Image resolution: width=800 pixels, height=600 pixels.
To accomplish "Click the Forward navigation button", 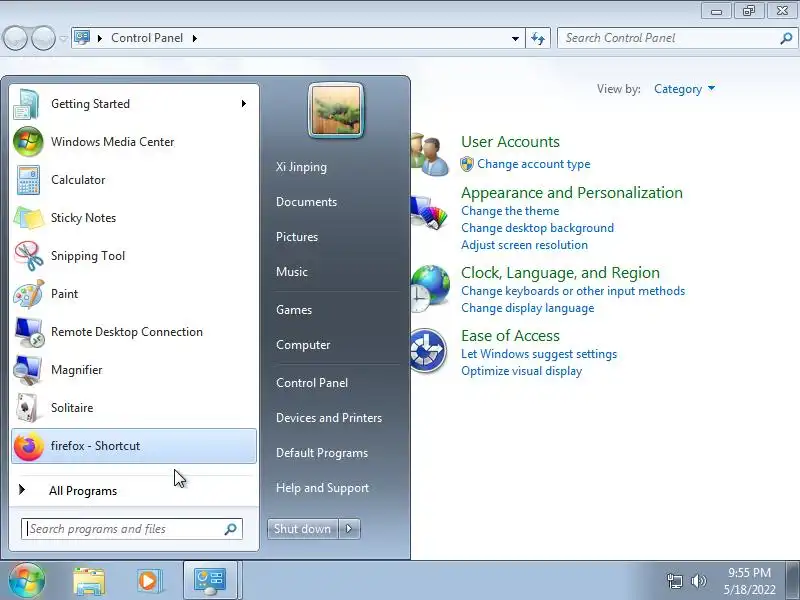I will click(43, 38).
